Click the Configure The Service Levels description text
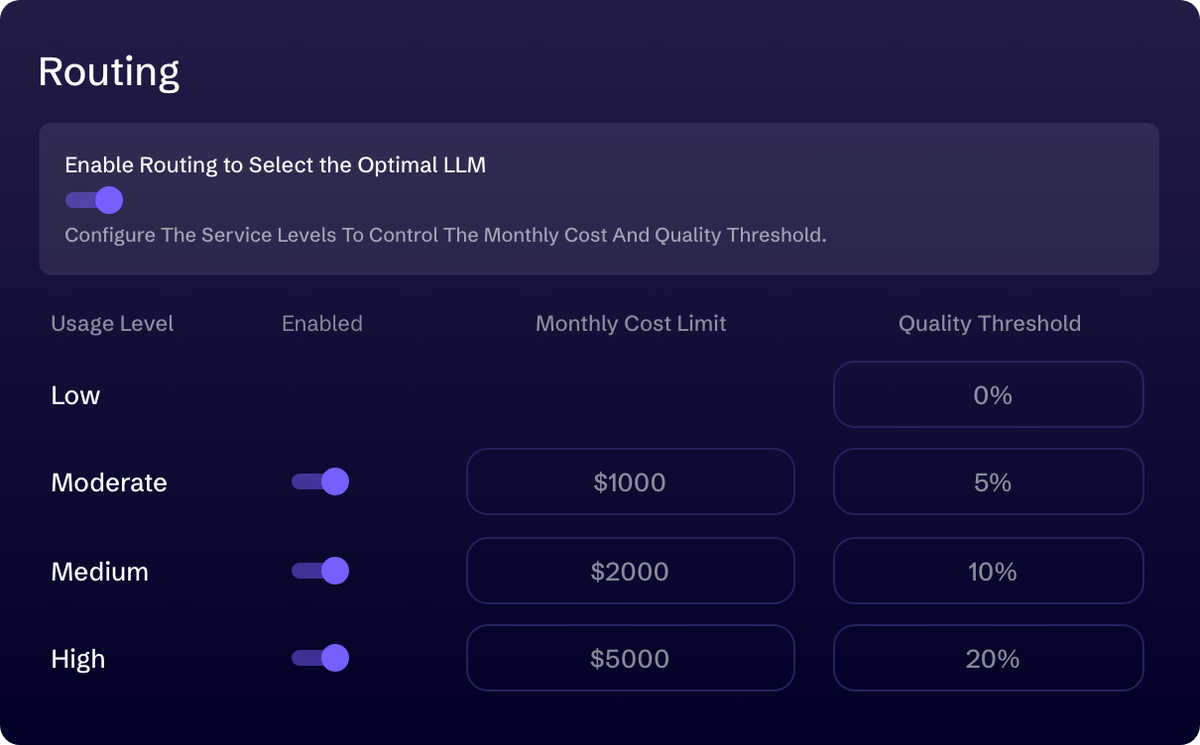The image size is (1200, 745). pos(446,236)
